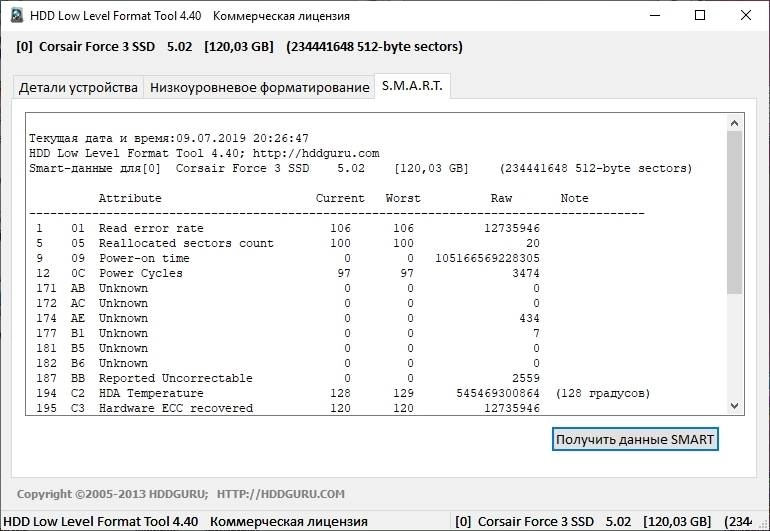Click the Copyright ©2005-2013 HDDGURU text
The width and height of the screenshot is (770, 531).
click(x=112, y=494)
